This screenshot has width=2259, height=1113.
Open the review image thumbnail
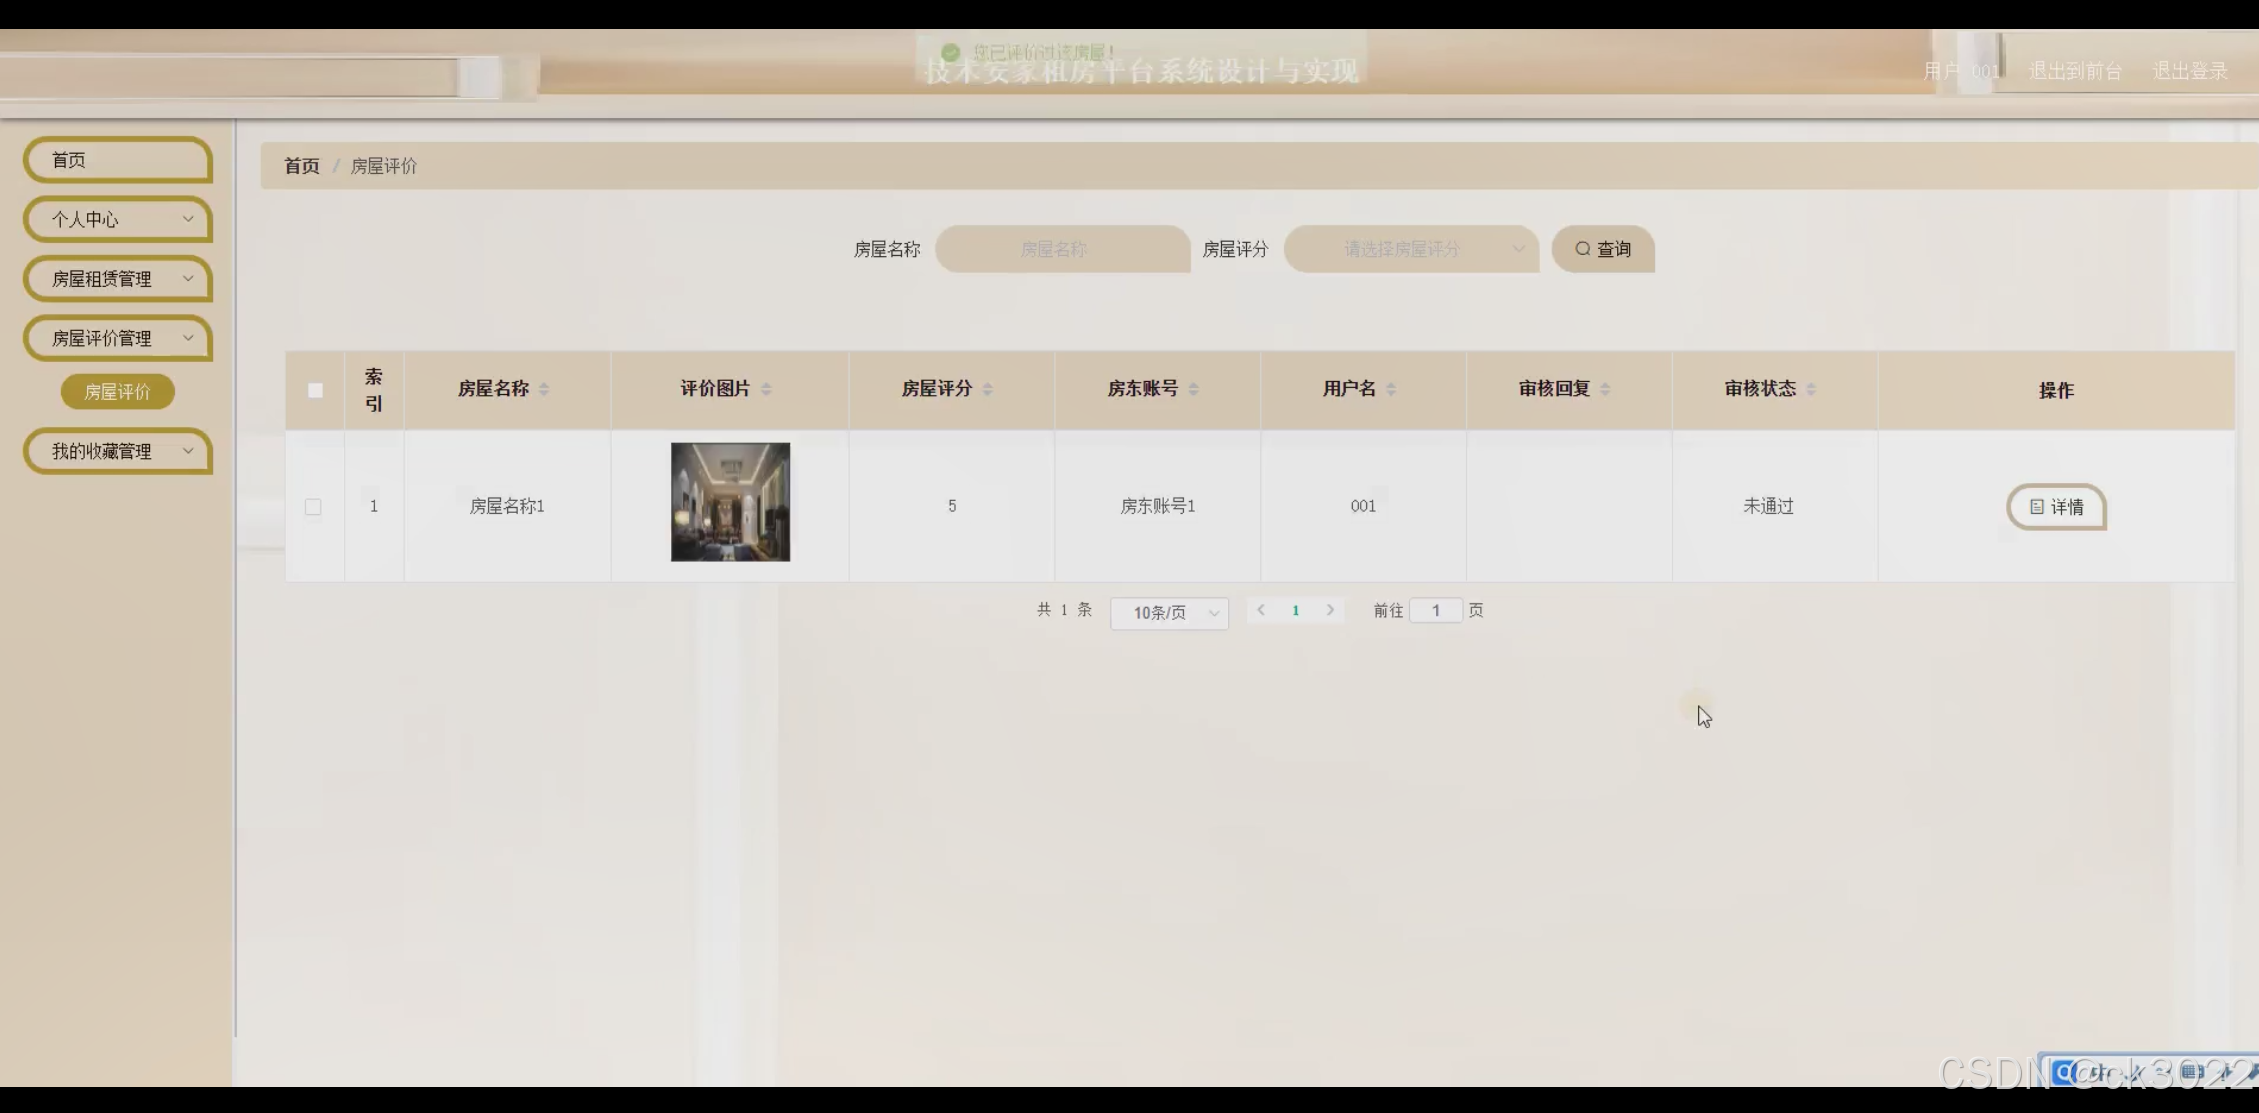tap(730, 502)
